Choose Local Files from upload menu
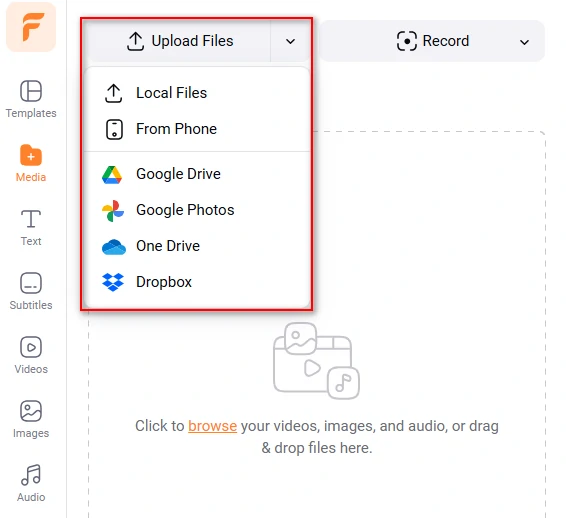Screen dimensions: 566x518 coord(197,93)
